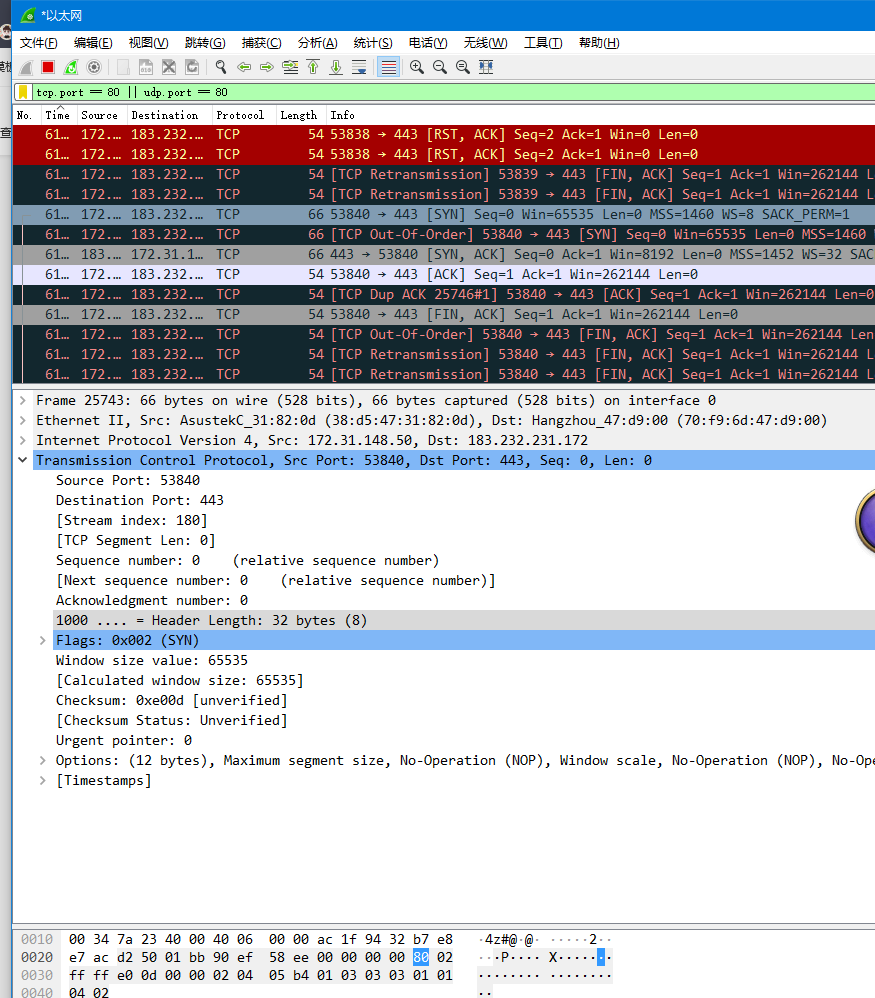Toggle auto-scroll during live capture

point(359,67)
